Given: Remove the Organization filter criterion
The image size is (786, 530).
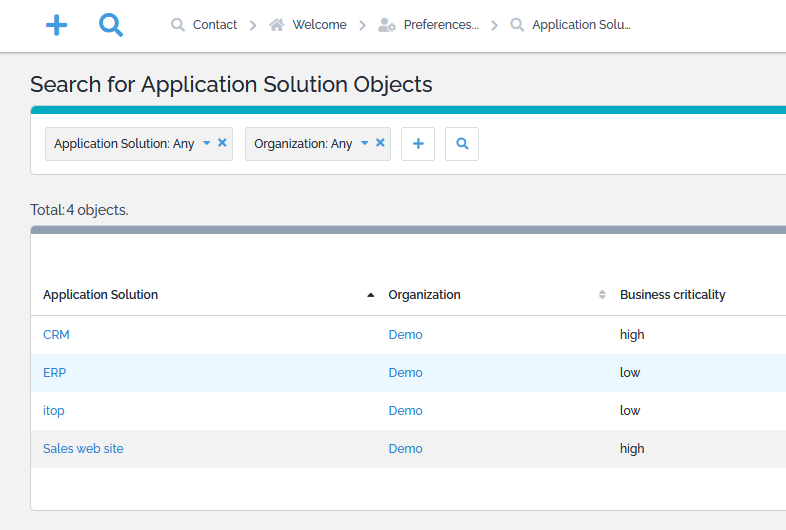Looking at the screenshot, I should (380, 143).
